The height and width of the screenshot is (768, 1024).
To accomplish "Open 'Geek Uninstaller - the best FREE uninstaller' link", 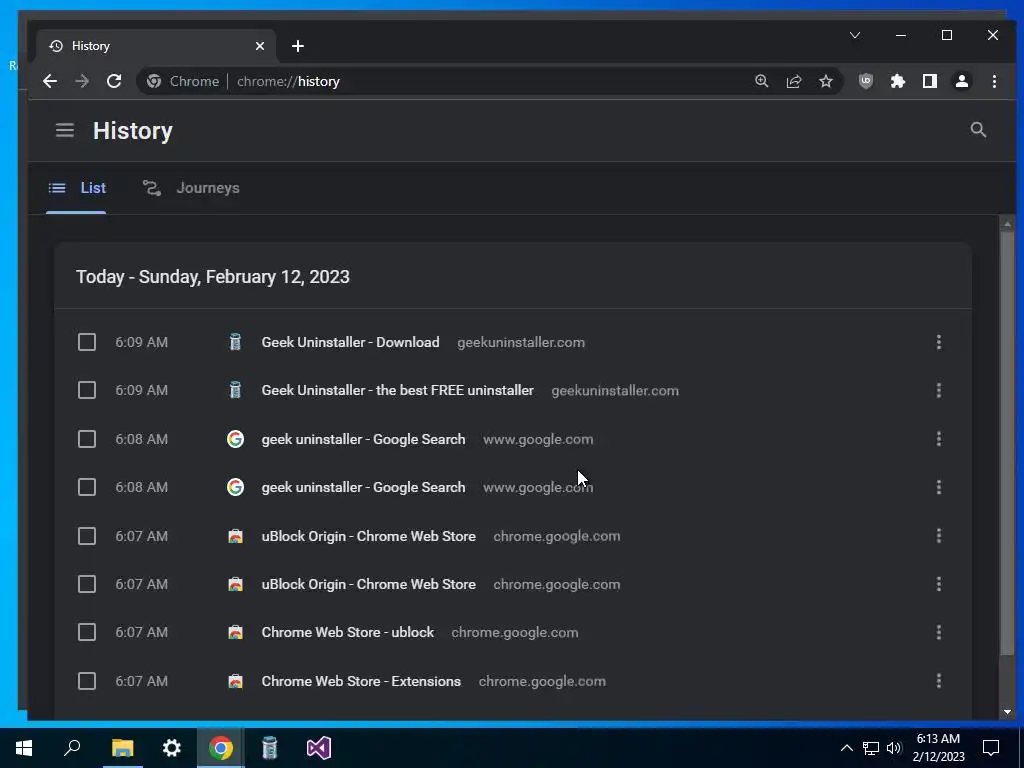I will 397,391.
